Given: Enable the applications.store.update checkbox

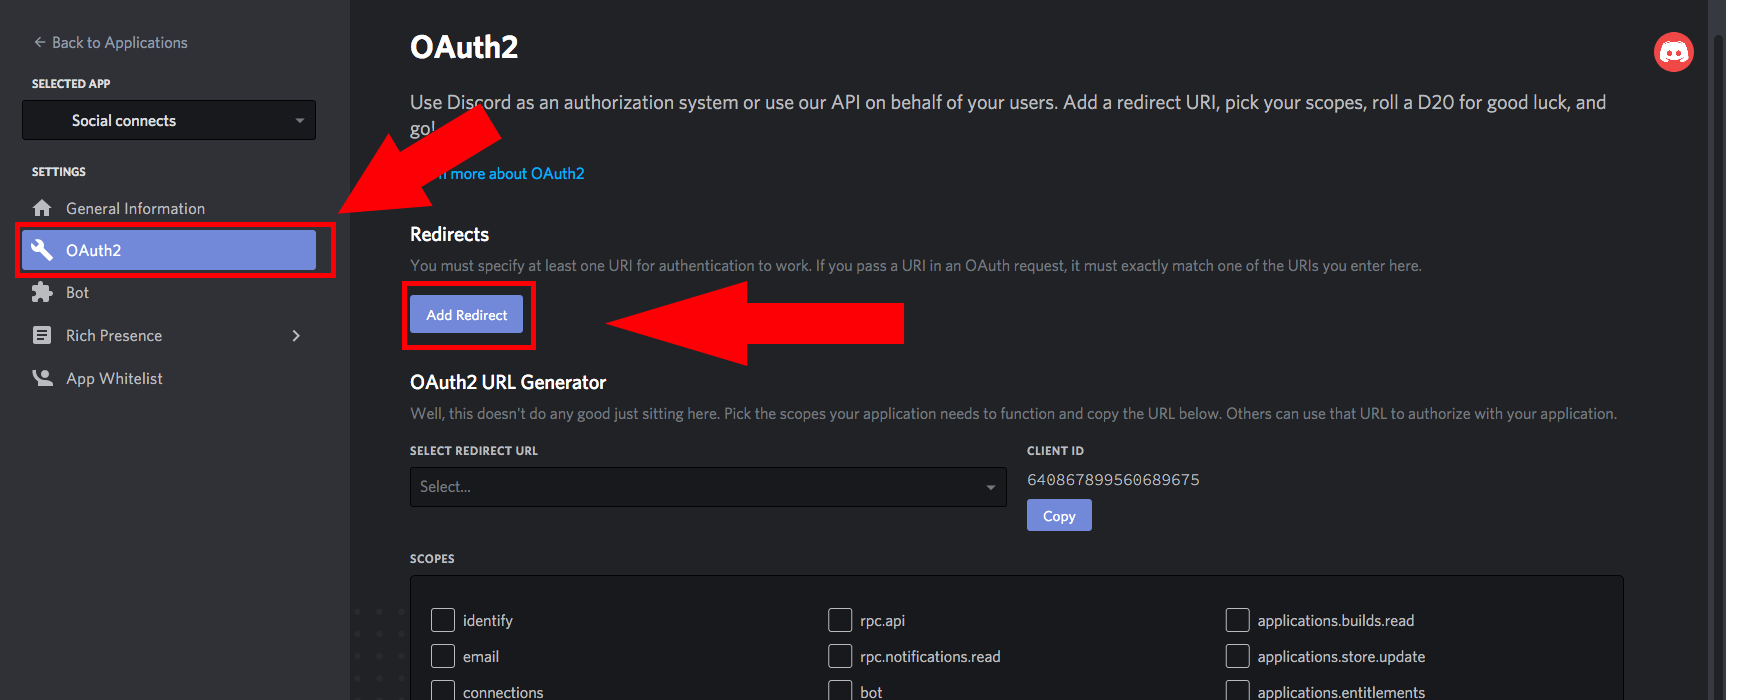Looking at the screenshot, I should (1238, 656).
